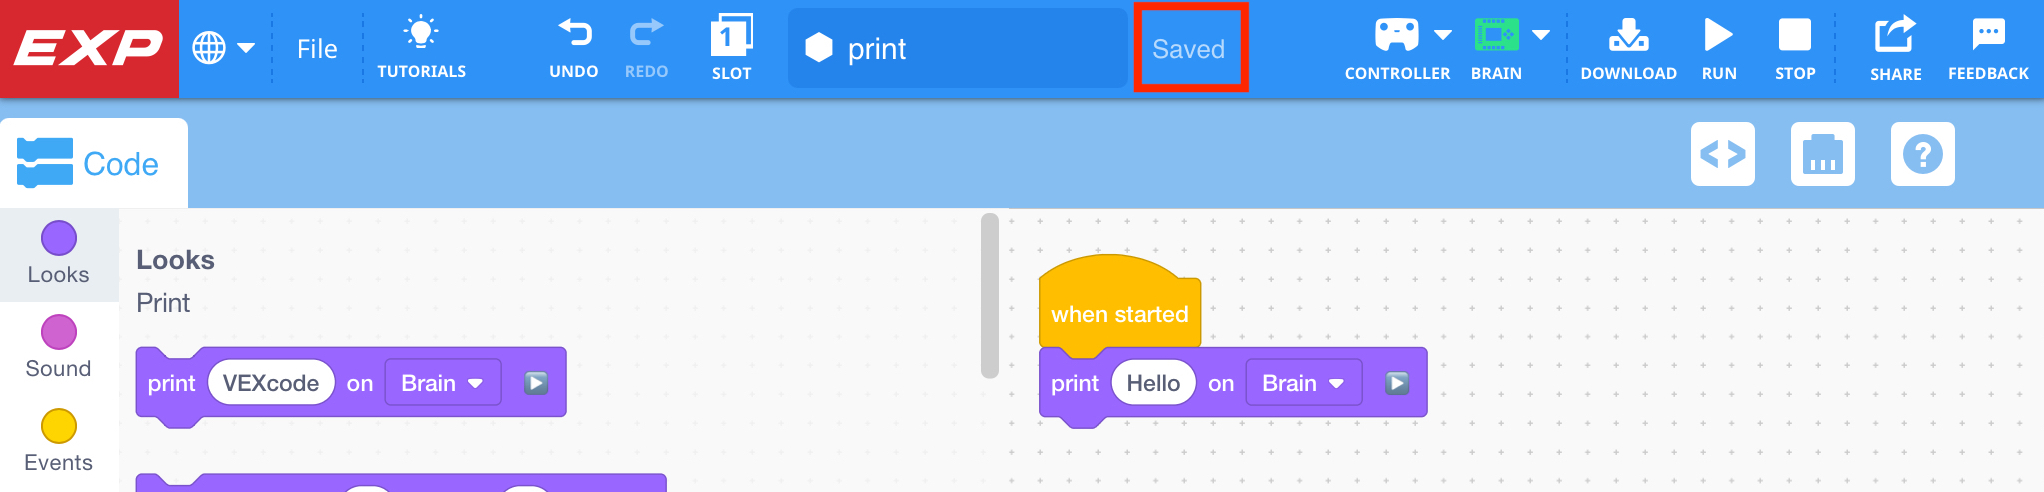Select the Sound block category
The width and height of the screenshot is (2044, 492).
[x=59, y=348]
